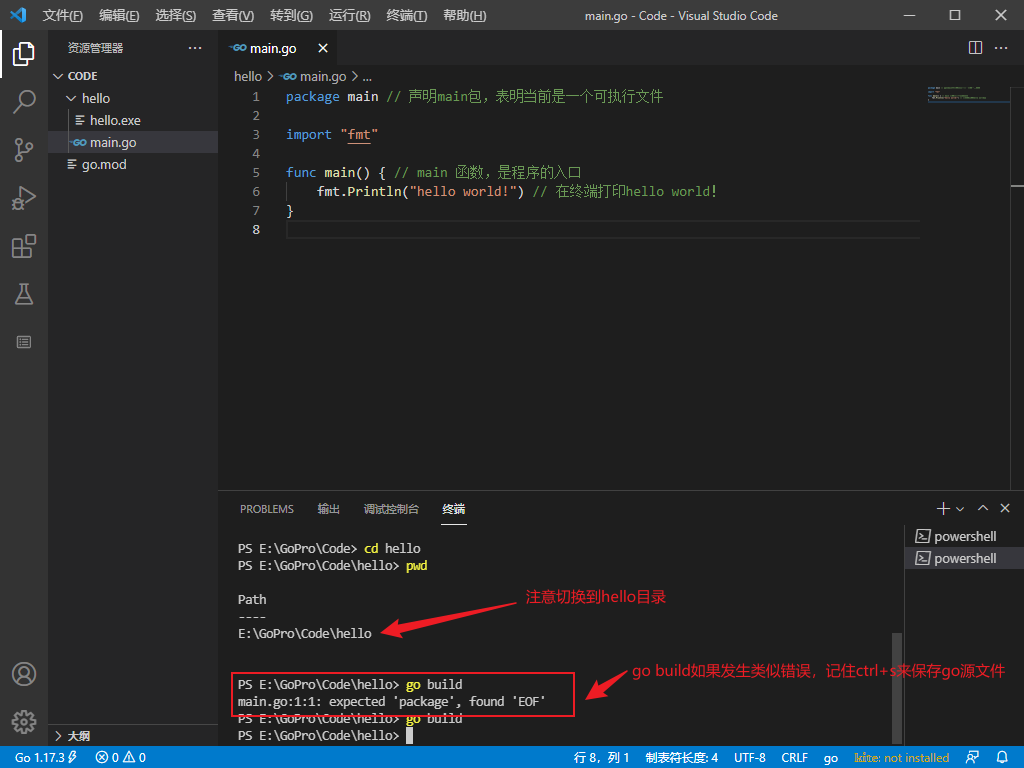Open the Manage settings gear
The image size is (1024, 768).
pos(24,721)
